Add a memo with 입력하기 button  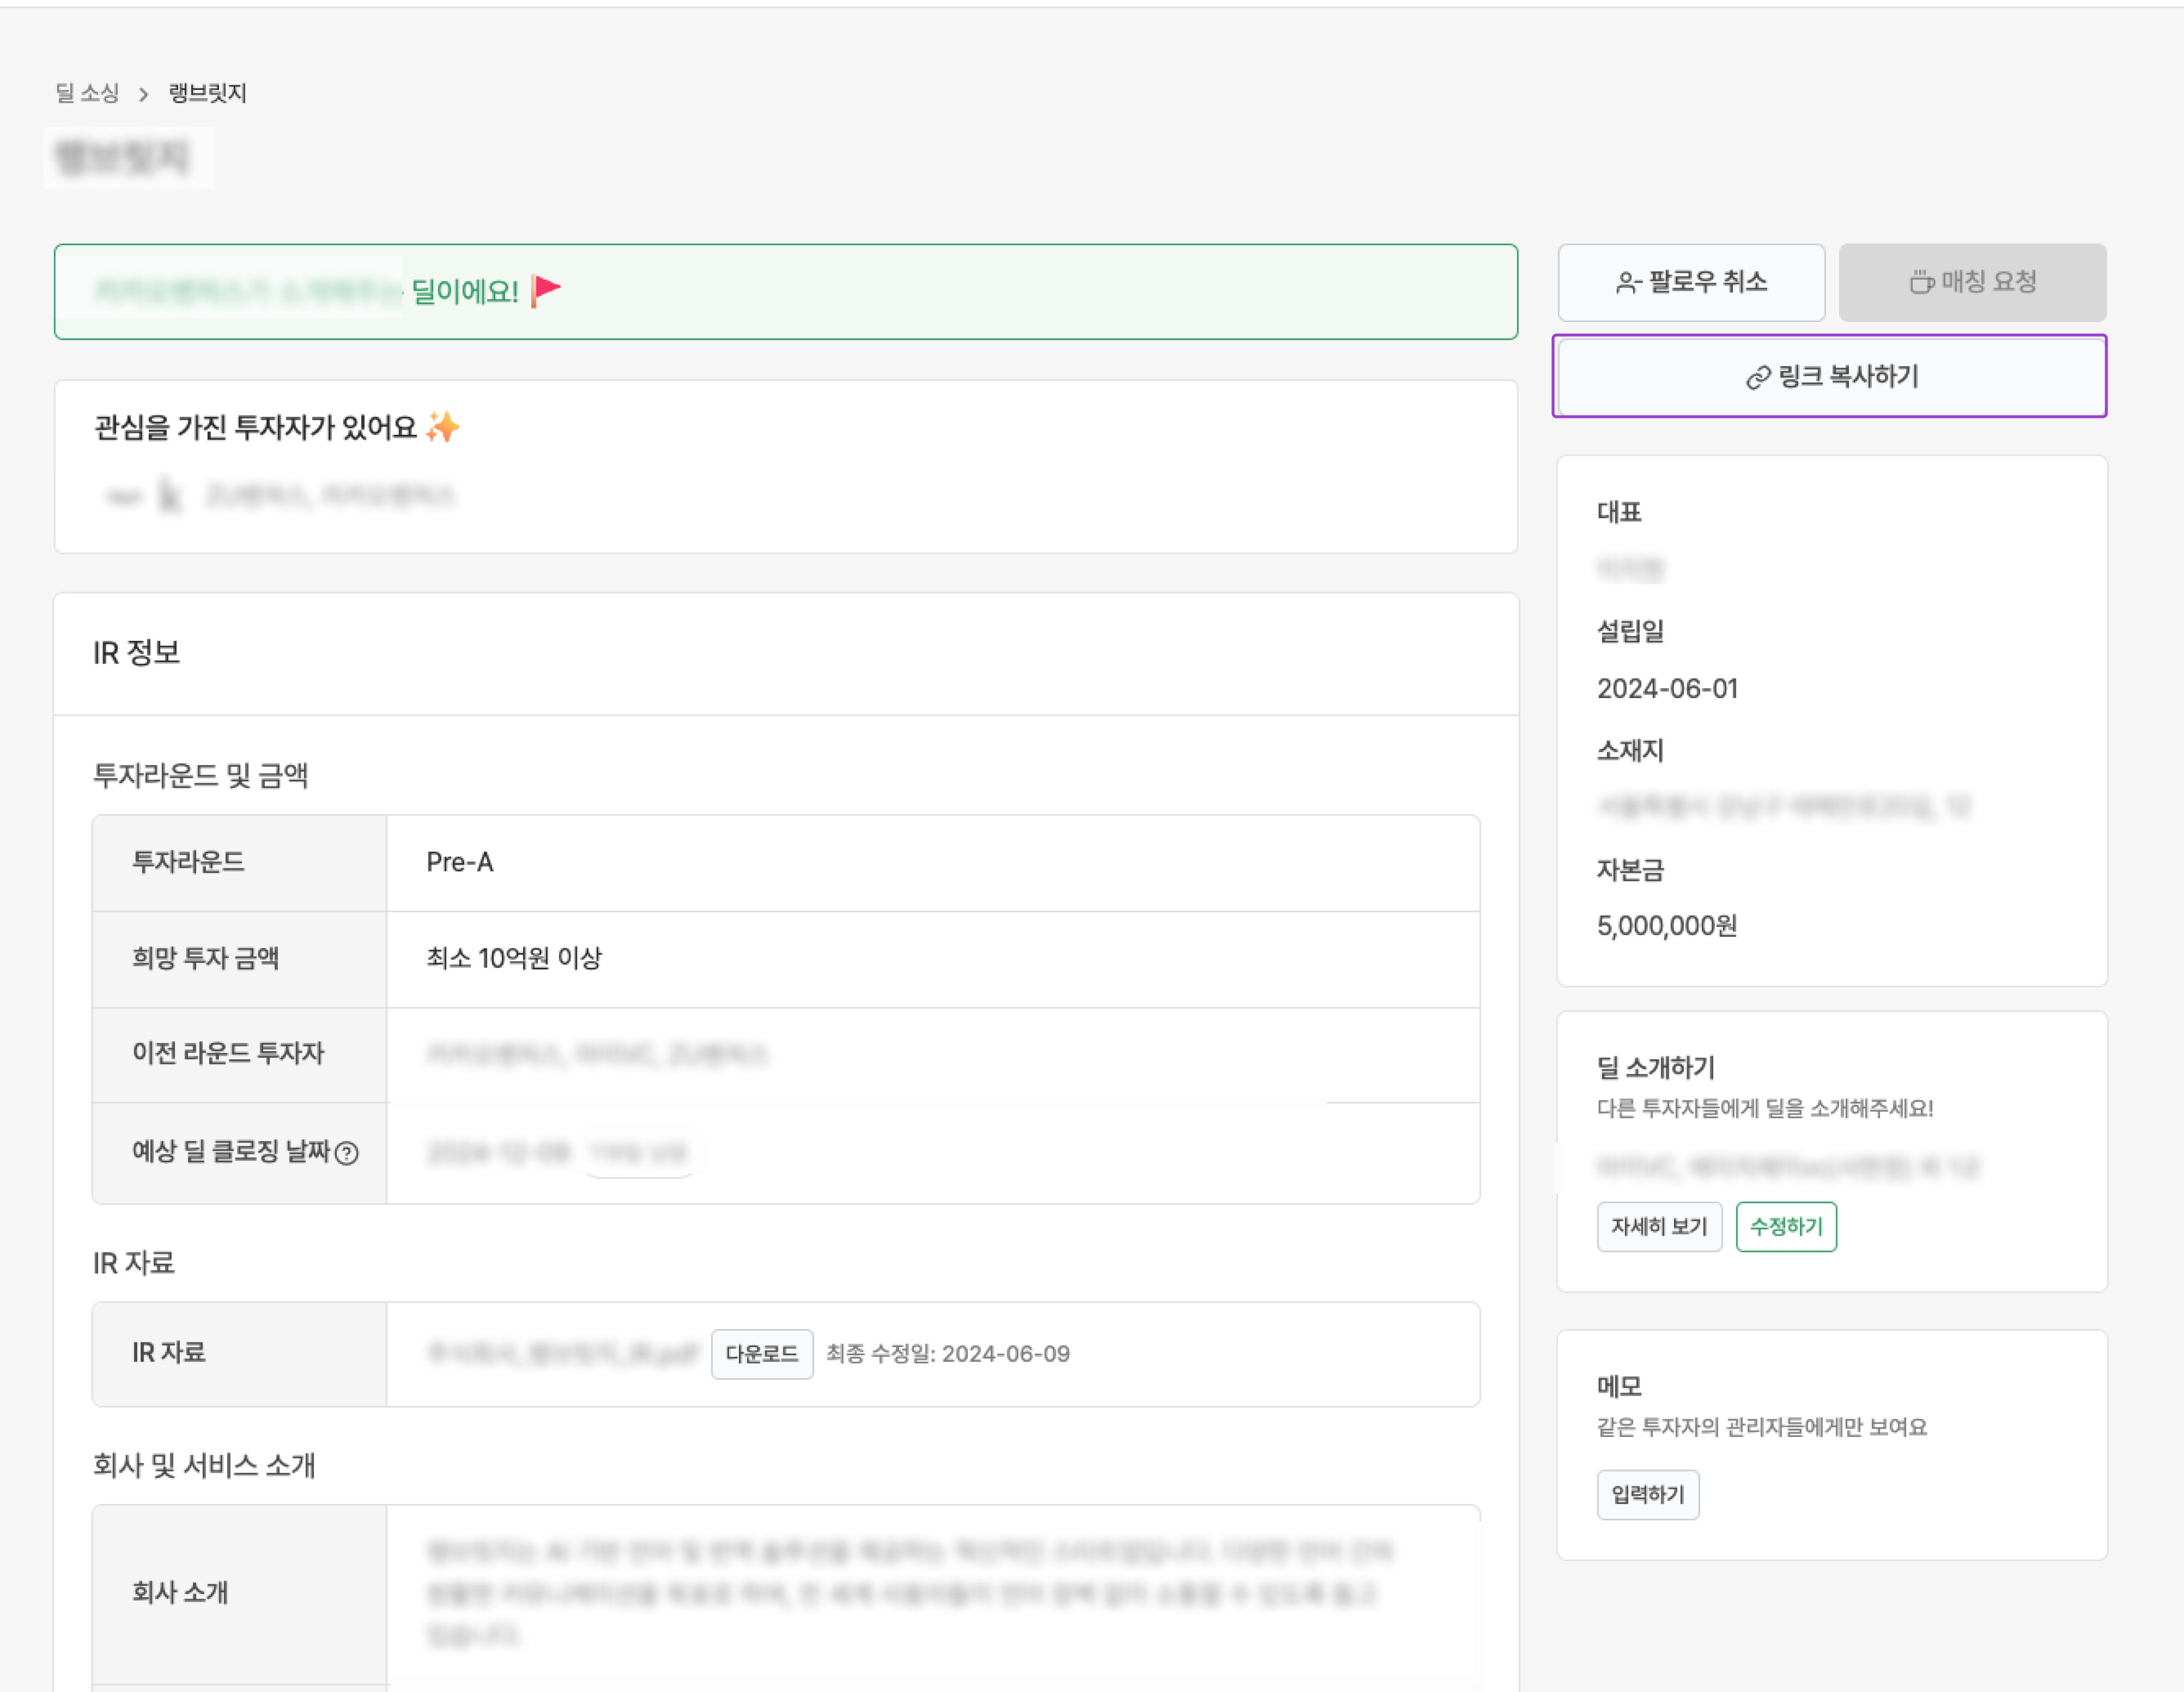1647,1495
